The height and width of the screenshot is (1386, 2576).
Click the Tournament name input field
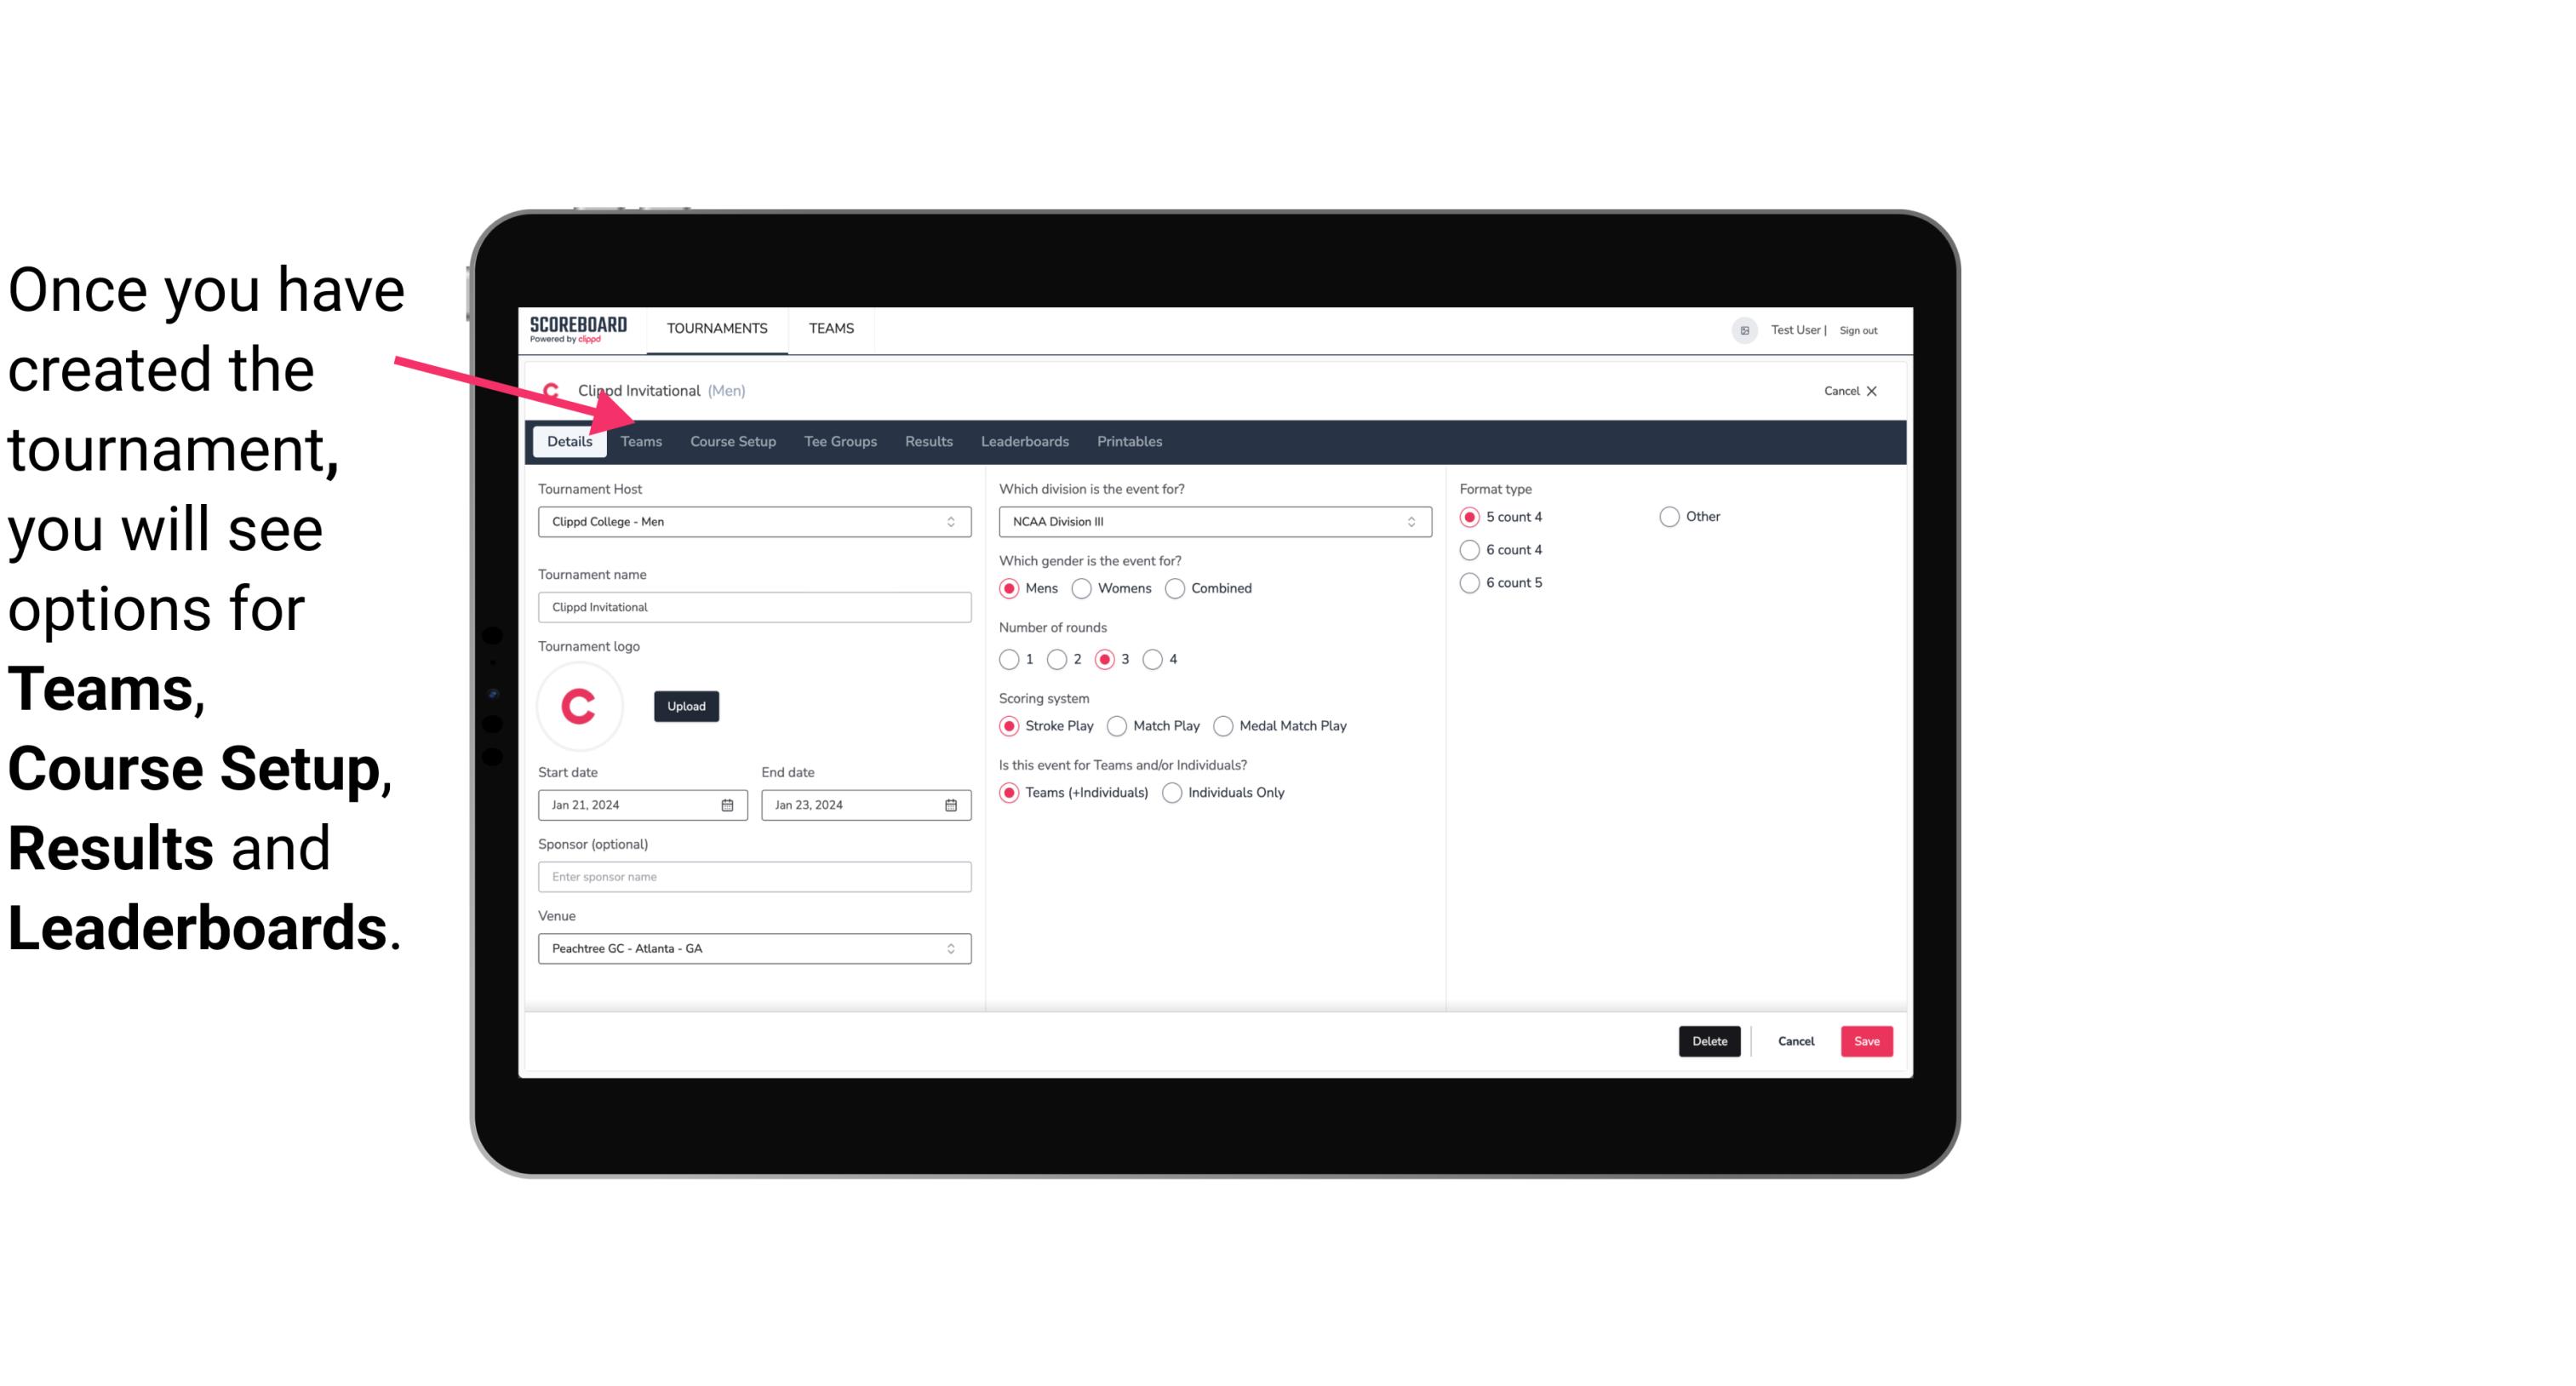click(753, 606)
